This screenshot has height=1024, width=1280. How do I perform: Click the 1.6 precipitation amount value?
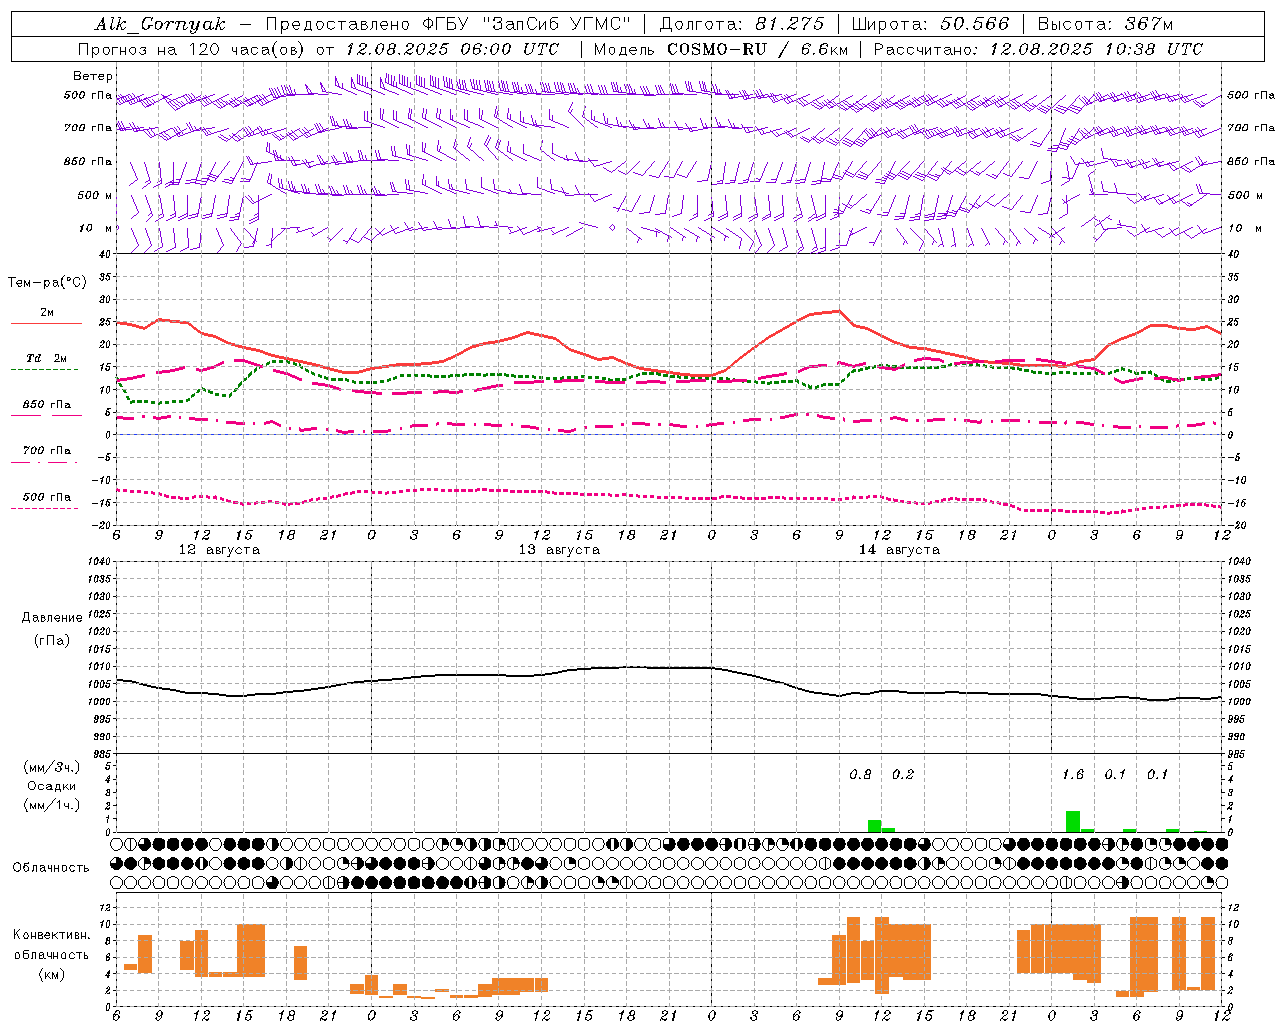[x=1073, y=775]
